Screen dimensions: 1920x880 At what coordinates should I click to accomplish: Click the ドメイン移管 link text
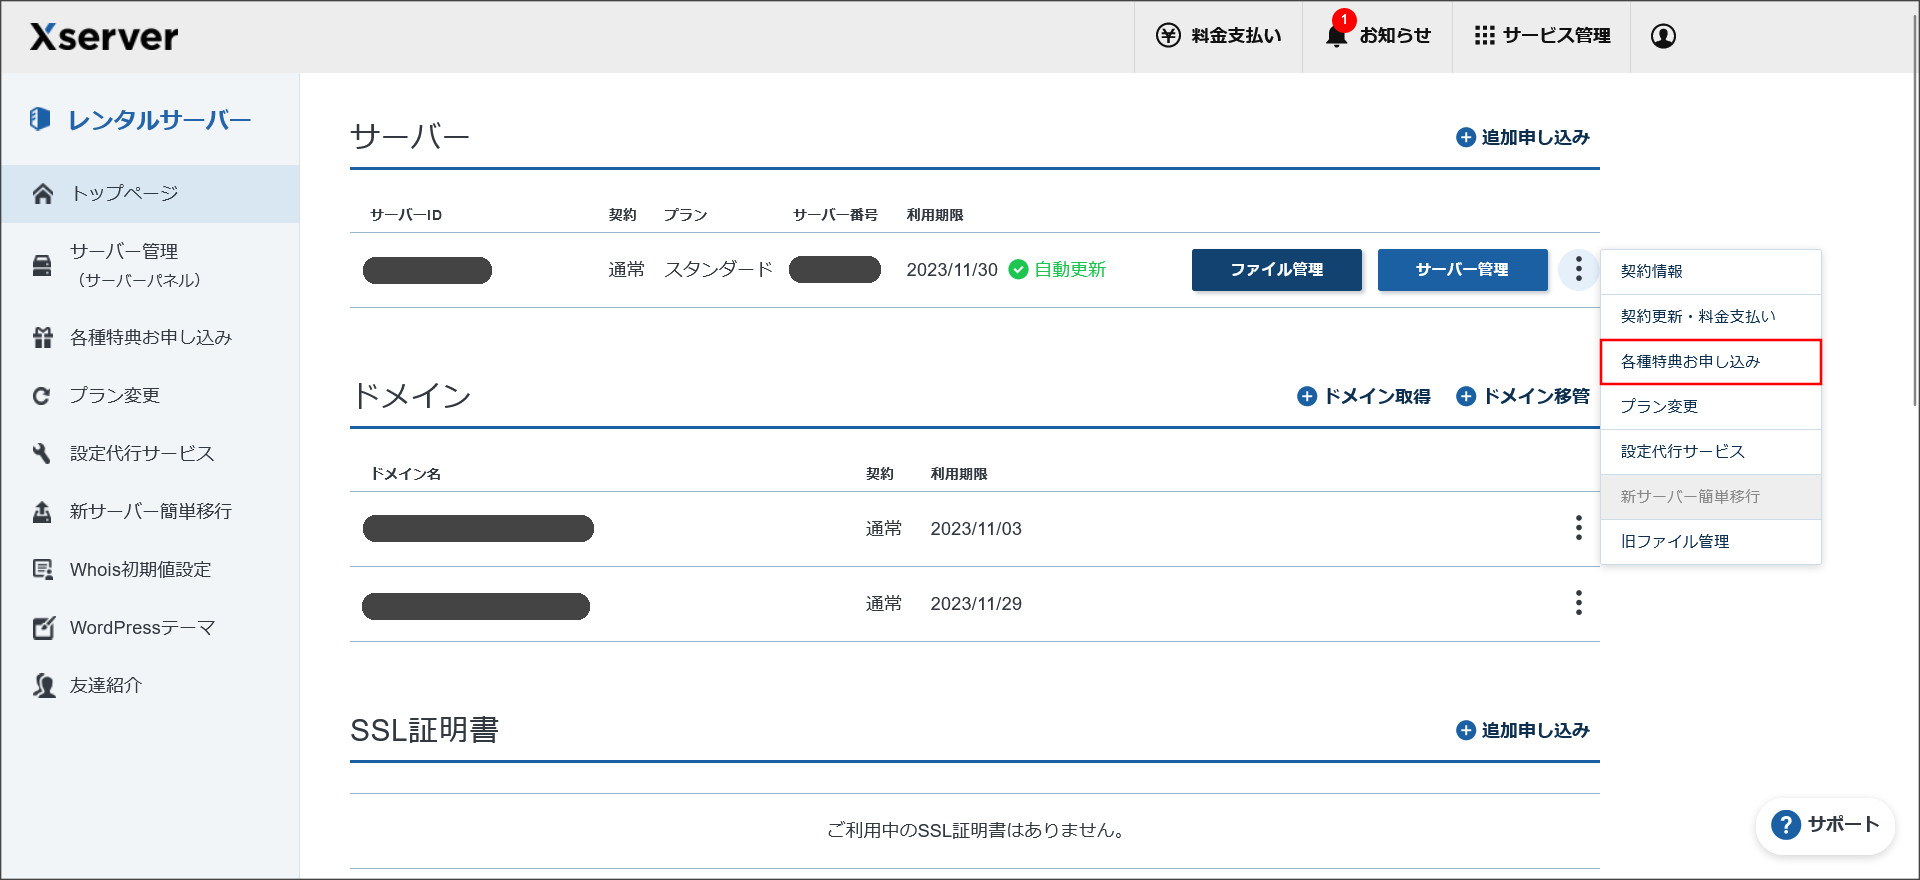pos(1536,397)
